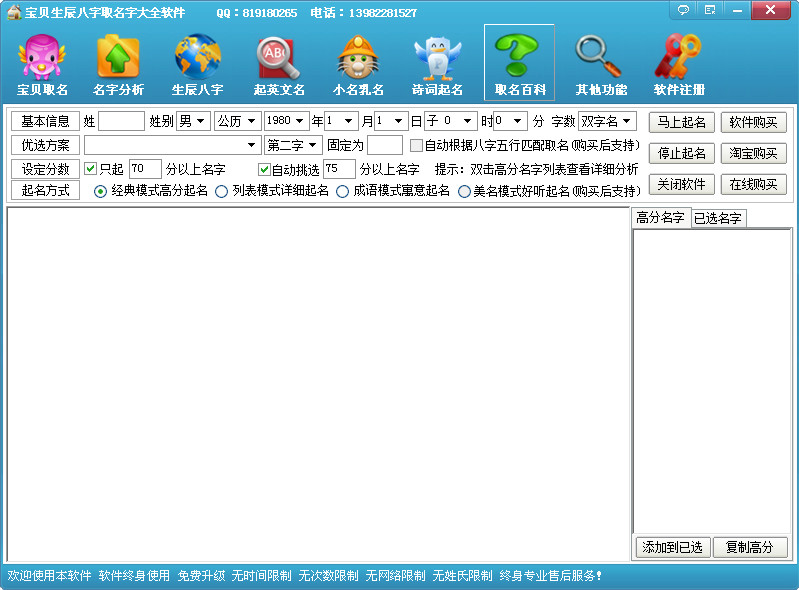799x590 pixels.
Task: Select 列表模式详细起名 radio button
Action: point(222,191)
